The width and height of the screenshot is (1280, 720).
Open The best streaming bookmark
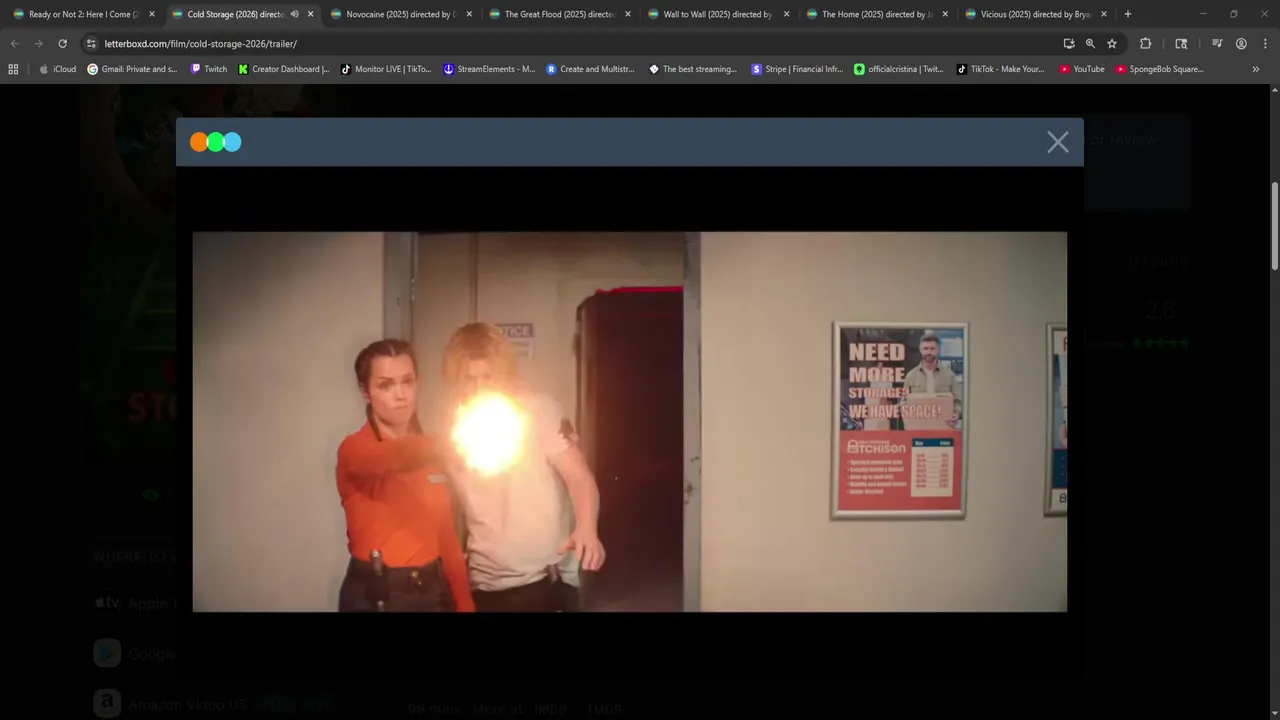pyautogui.click(x=693, y=69)
